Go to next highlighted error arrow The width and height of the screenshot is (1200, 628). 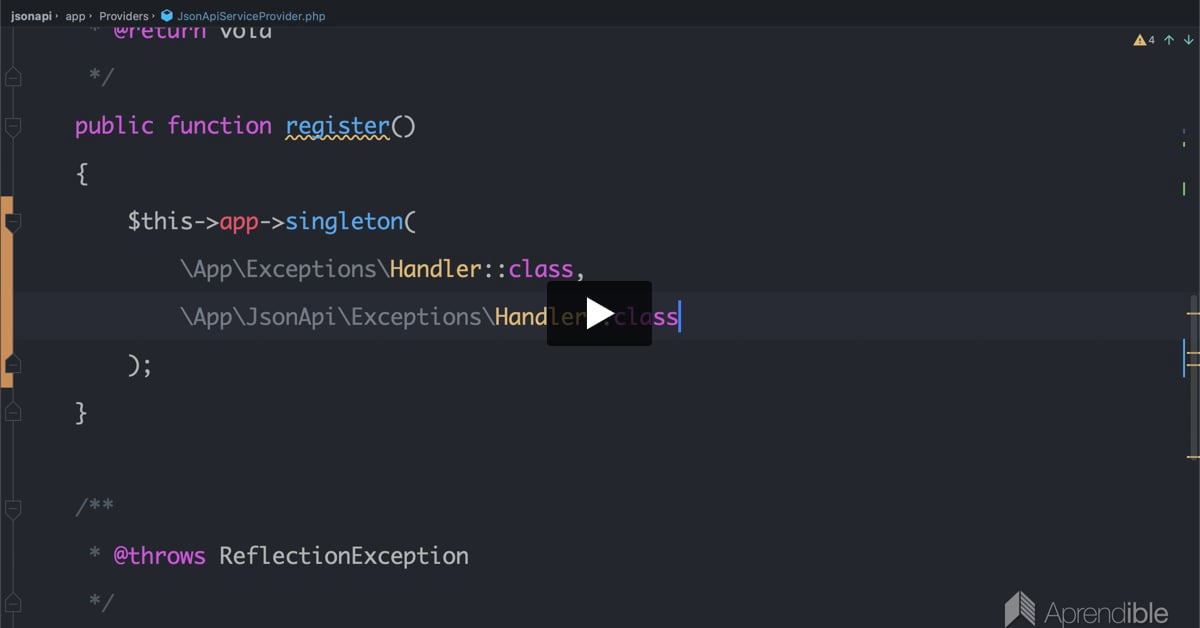point(1187,40)
